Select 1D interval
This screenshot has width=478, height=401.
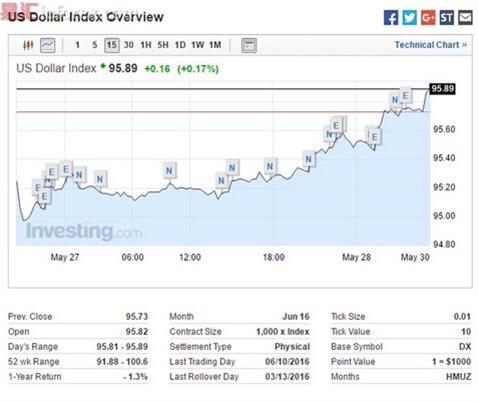(180, 45)
